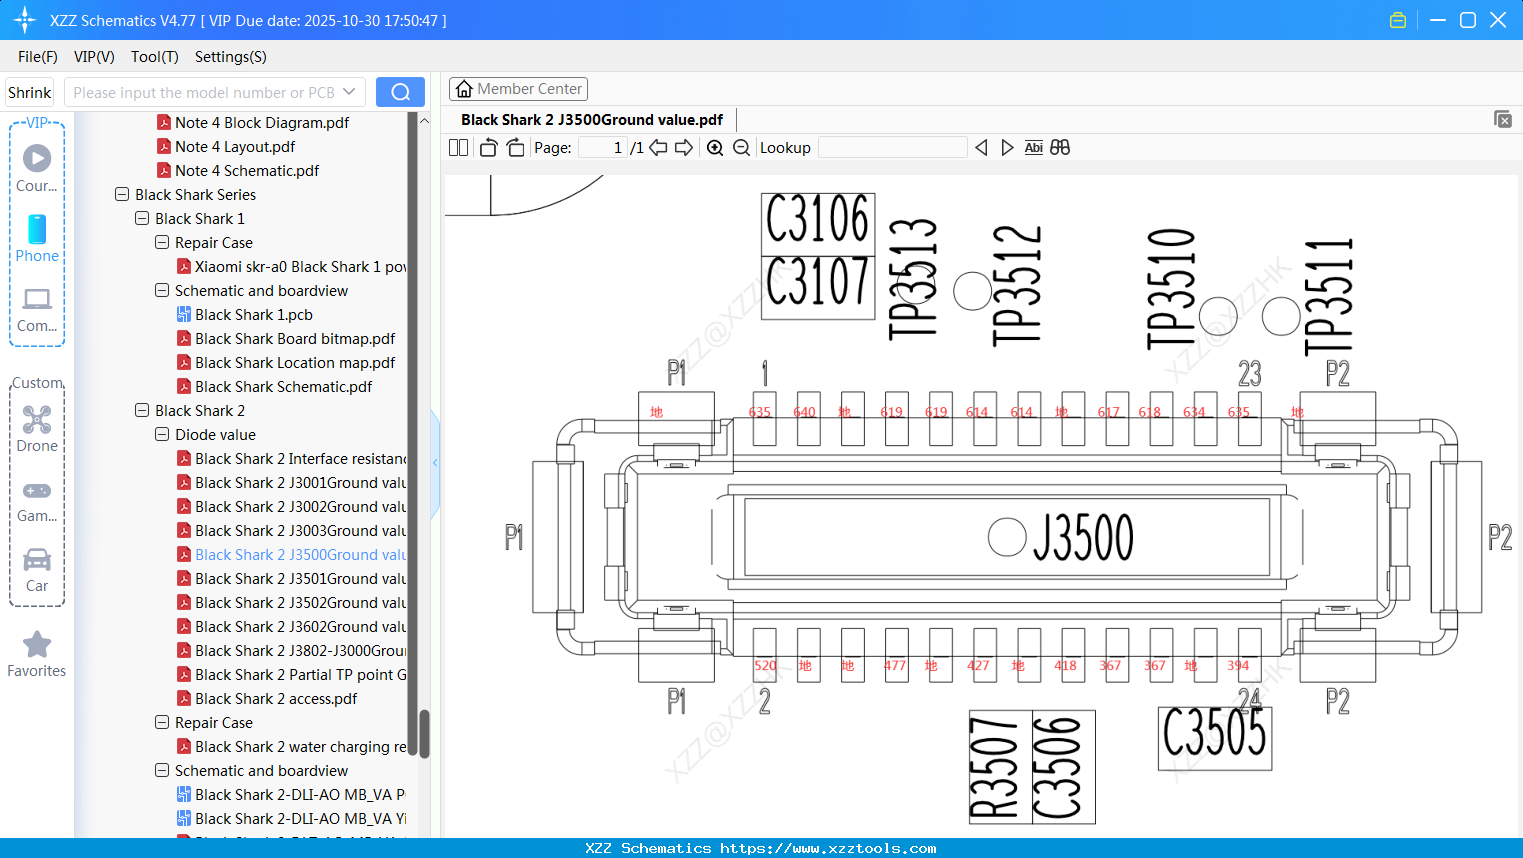Open the Game console category
The width and height of the screenshot is (1523, 858).
tap(37, 500)
